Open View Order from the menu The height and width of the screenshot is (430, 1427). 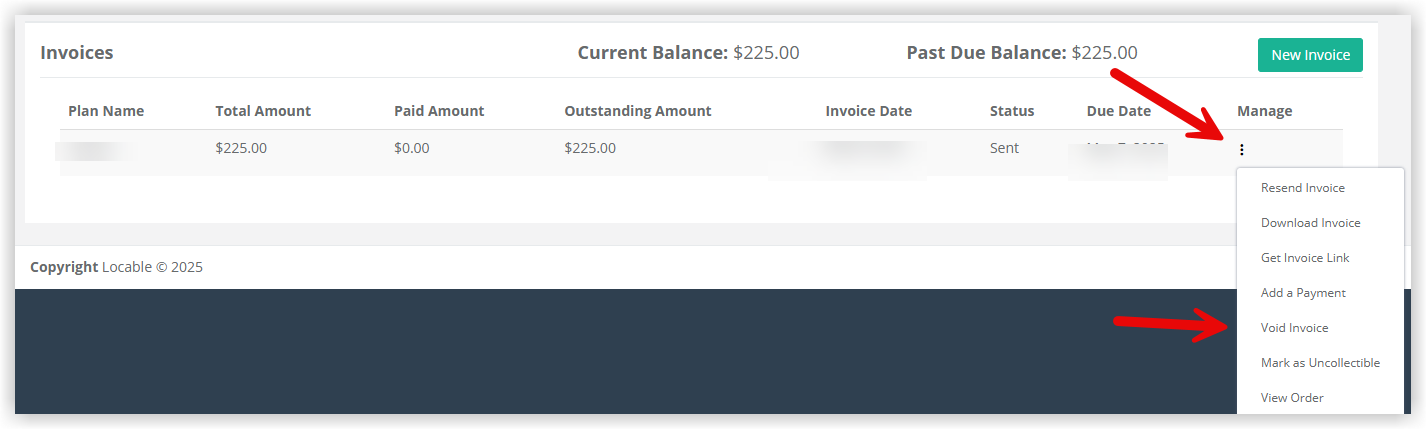[1292, 398]
